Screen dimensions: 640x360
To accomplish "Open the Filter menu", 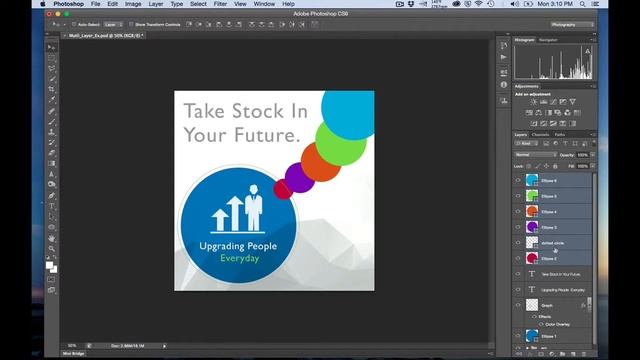I will [x=220, y=4].
